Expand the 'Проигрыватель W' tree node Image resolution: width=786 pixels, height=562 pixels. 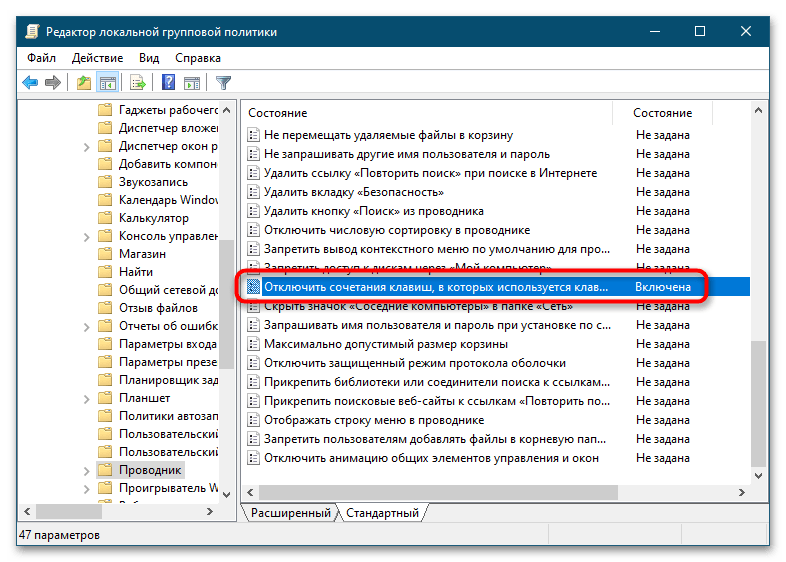point(86,489)
